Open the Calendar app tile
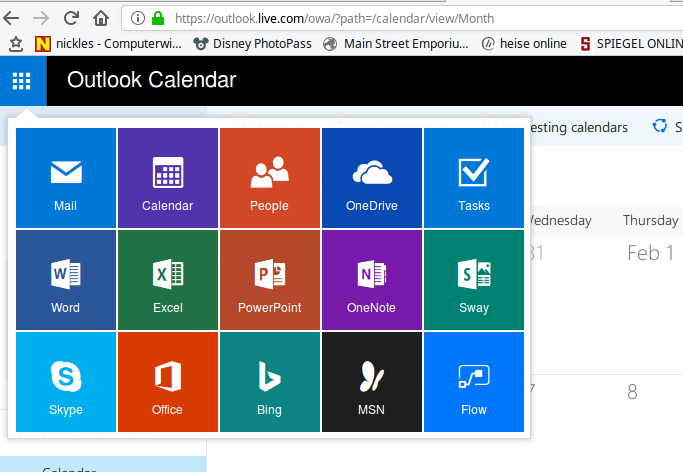The image size is (683, 472). 168,178
